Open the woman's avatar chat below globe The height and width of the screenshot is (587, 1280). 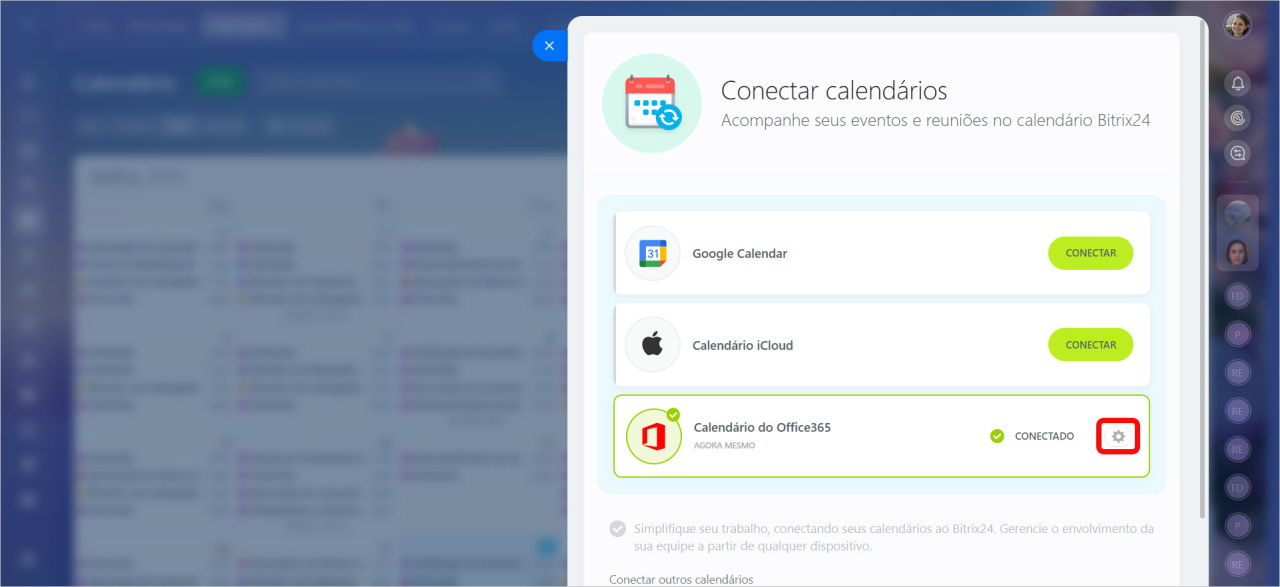coord(1238,252)
